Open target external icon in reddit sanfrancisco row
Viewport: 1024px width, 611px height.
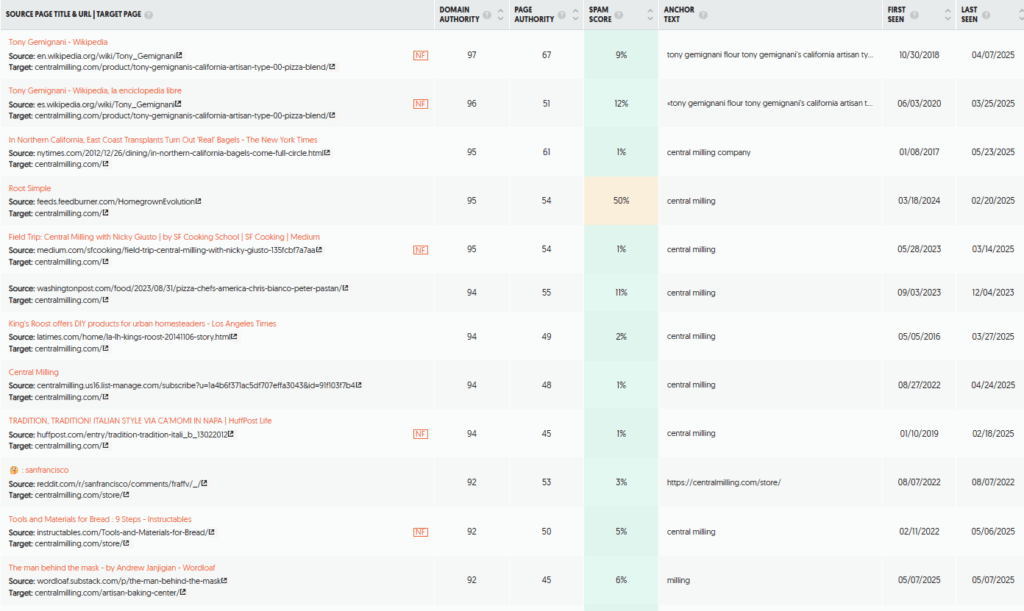[126, 495]
